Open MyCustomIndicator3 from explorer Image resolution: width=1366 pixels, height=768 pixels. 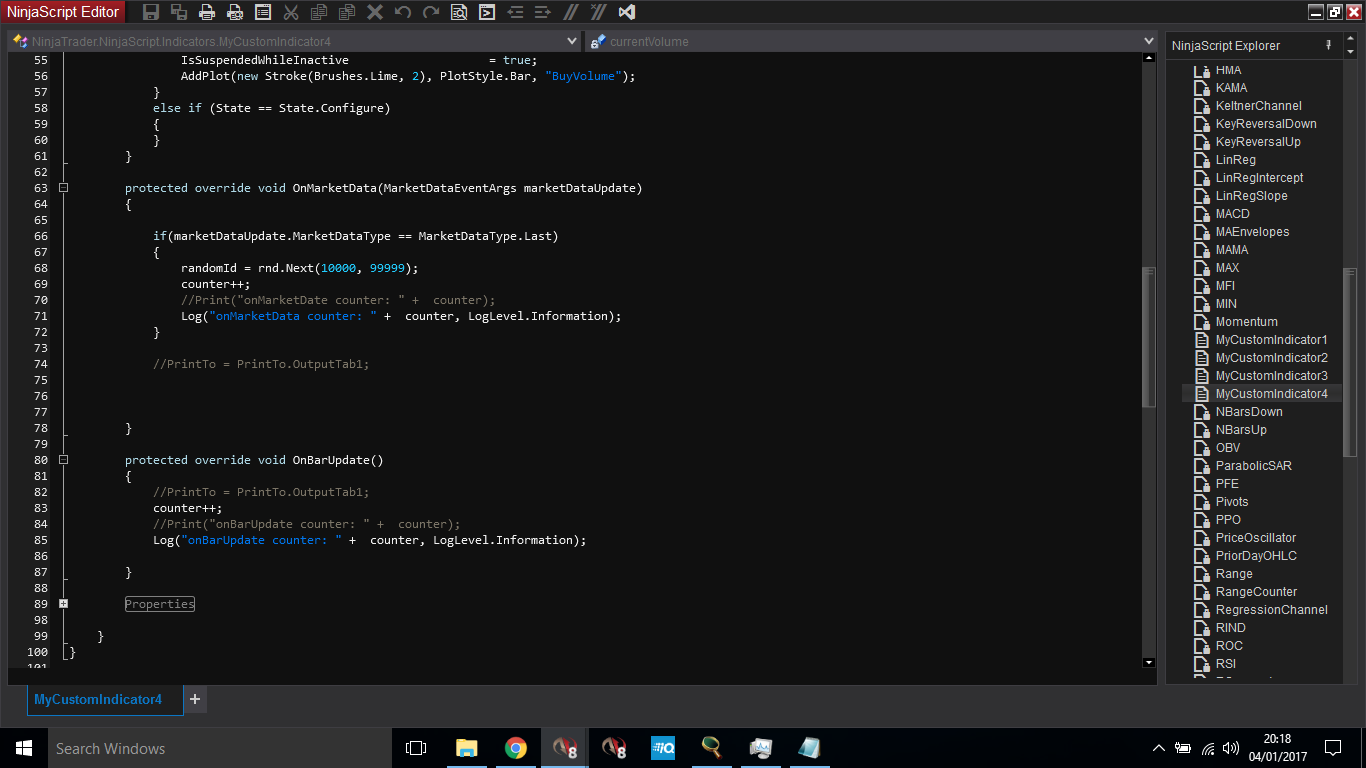[x=1271, y=376]
